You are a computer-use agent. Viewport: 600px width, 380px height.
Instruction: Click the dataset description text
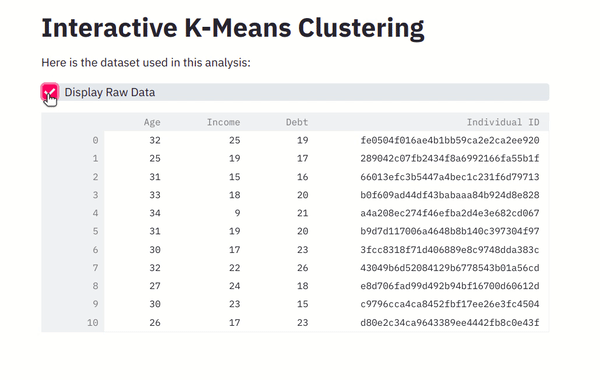pyautogui.click(x=146, y=62)
